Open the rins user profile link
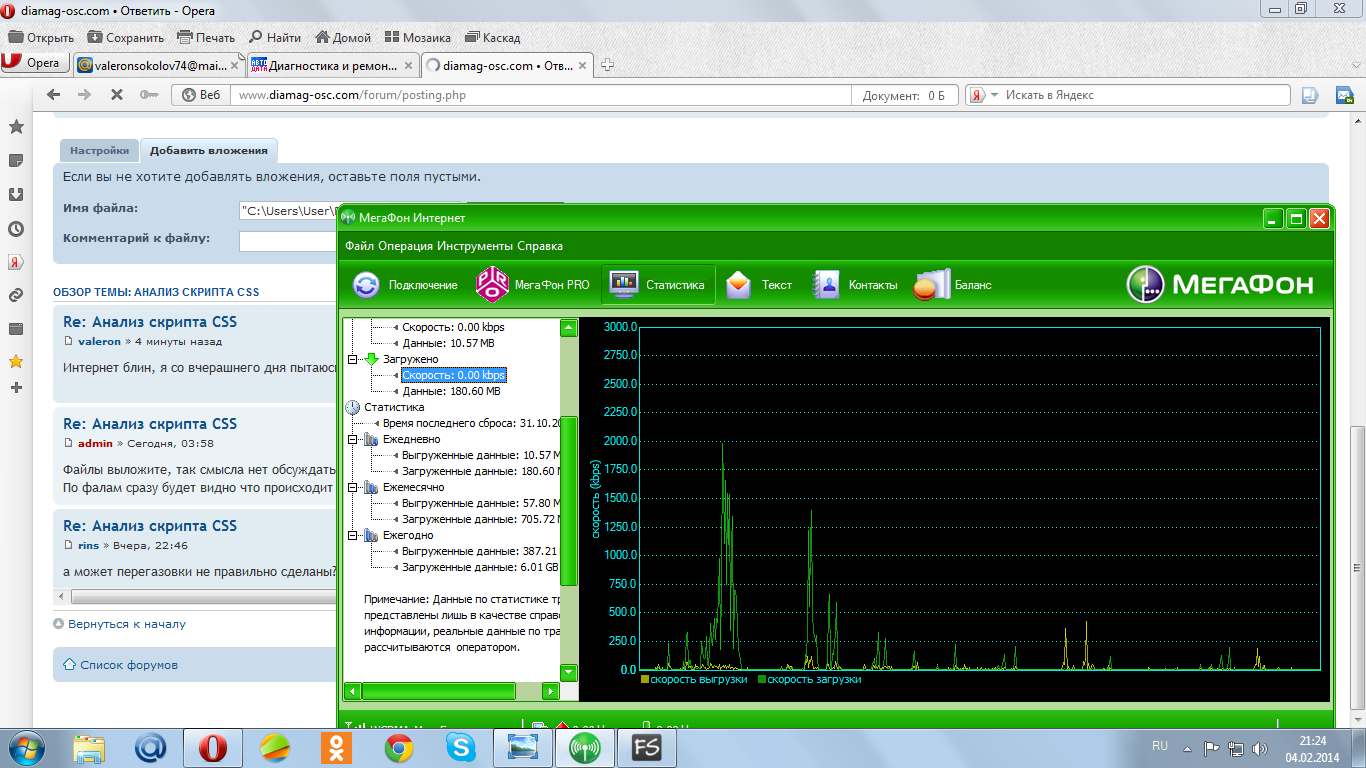This screenshot has height=768, width=1366. pyautogui.click(x=88, y=545)
